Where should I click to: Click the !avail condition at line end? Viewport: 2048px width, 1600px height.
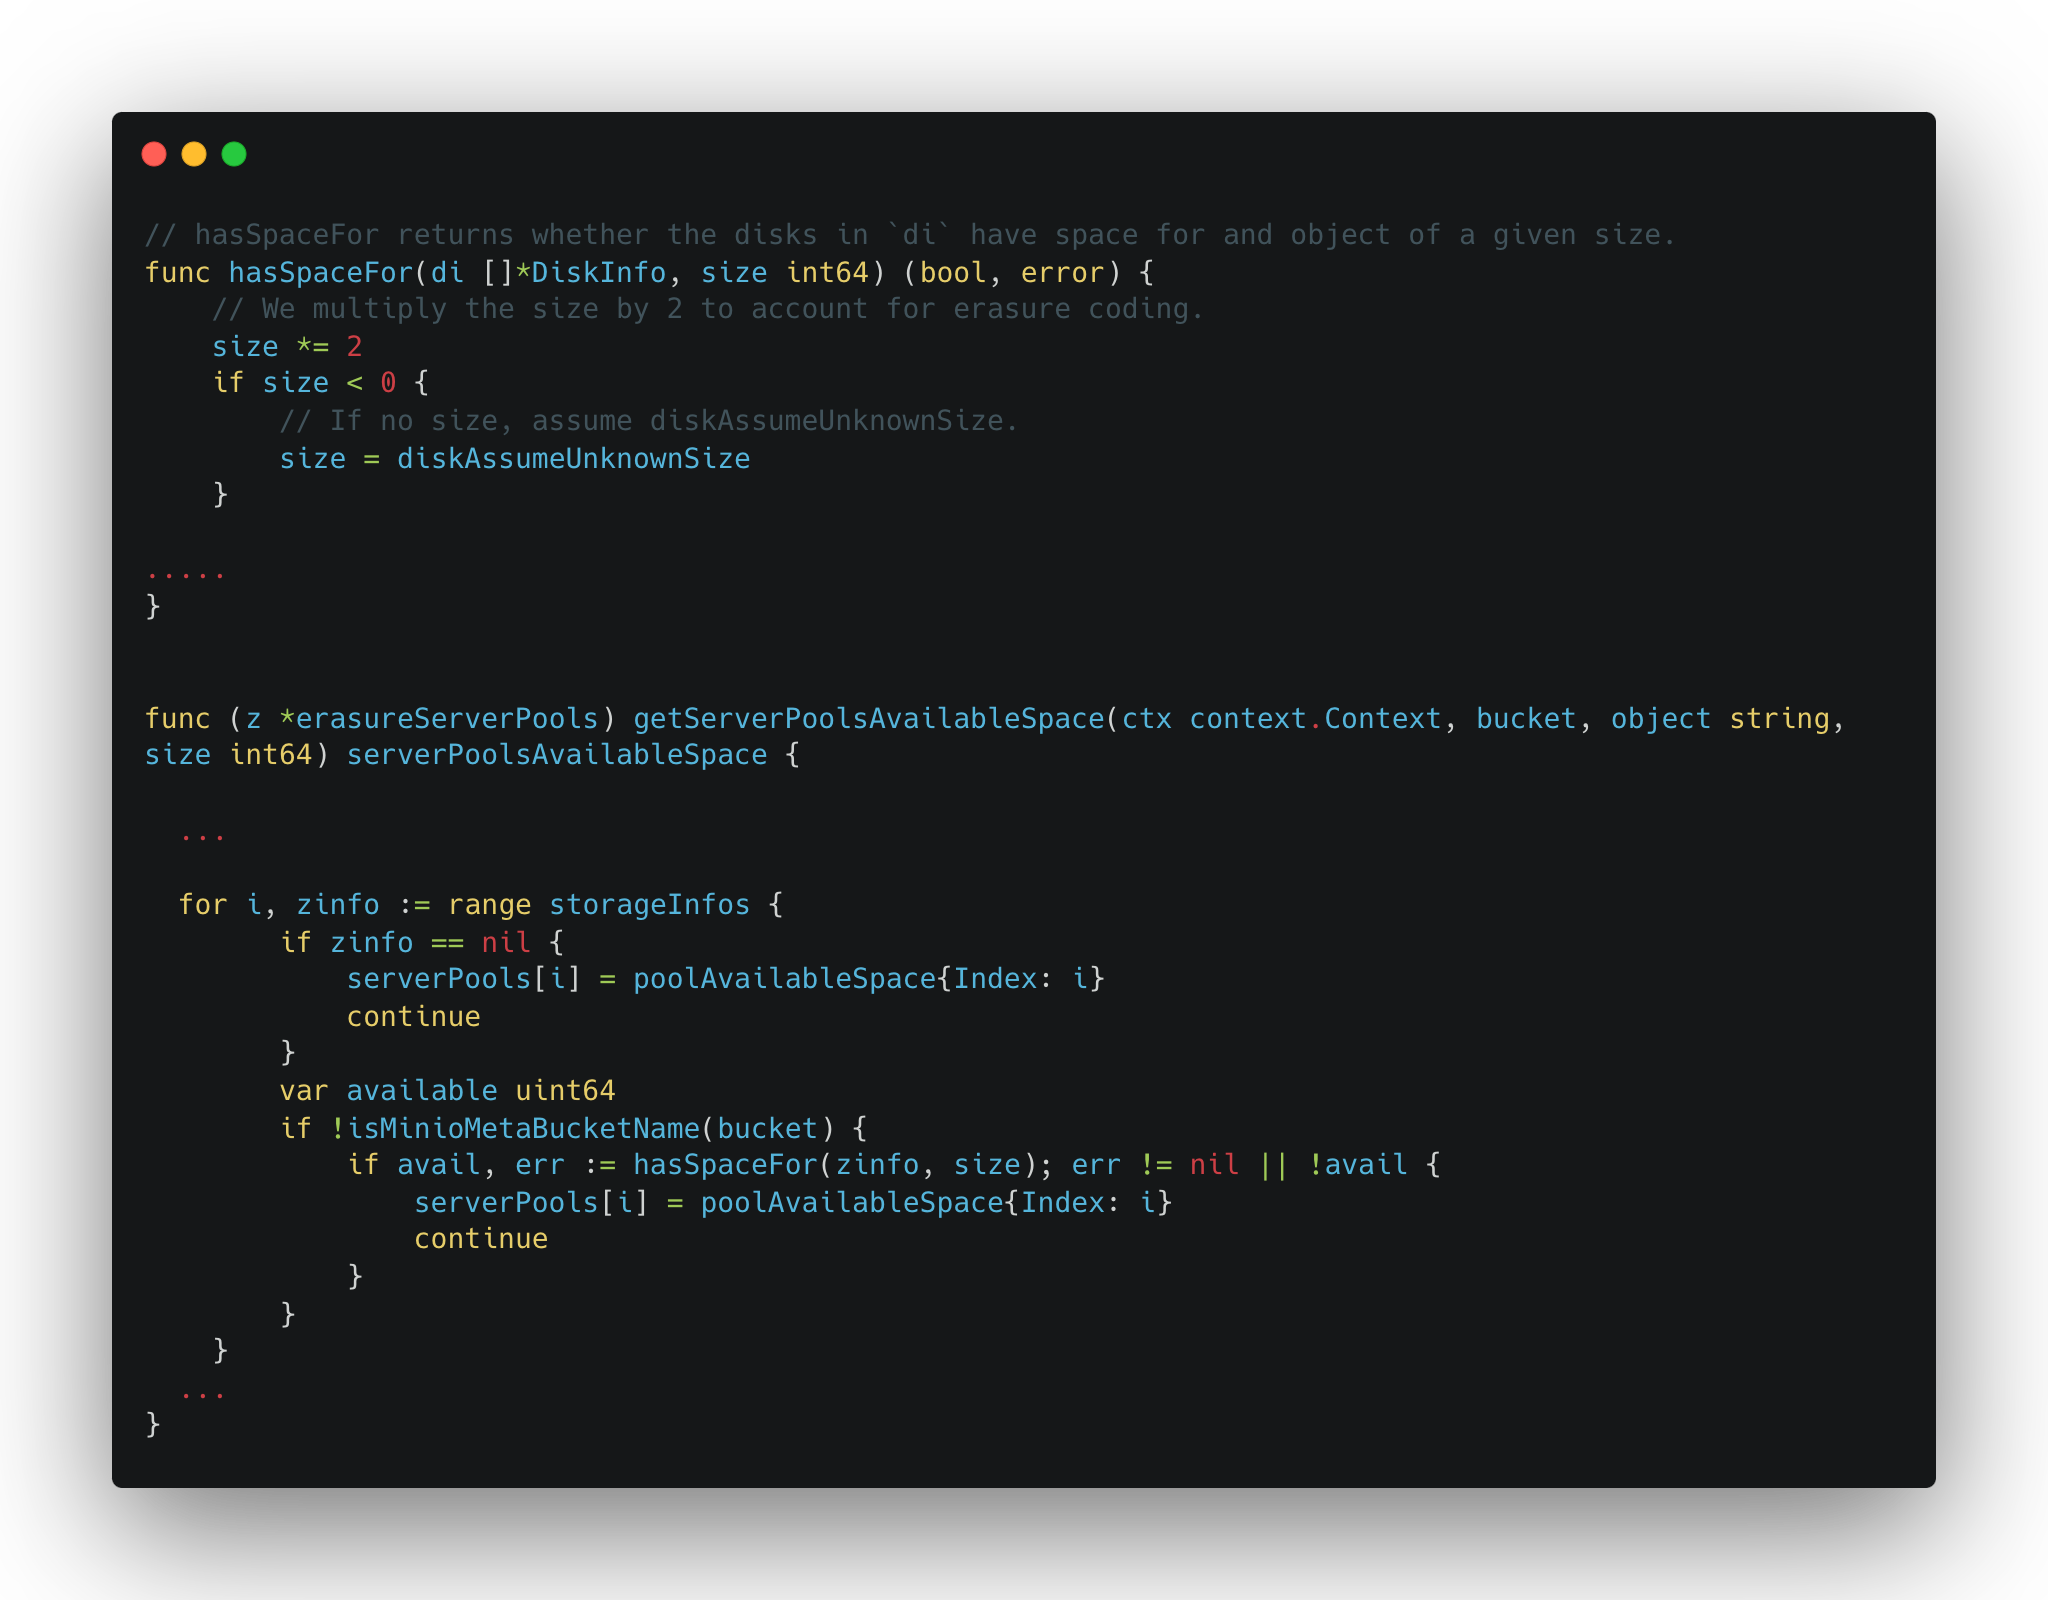[x=1357, y=1165]
